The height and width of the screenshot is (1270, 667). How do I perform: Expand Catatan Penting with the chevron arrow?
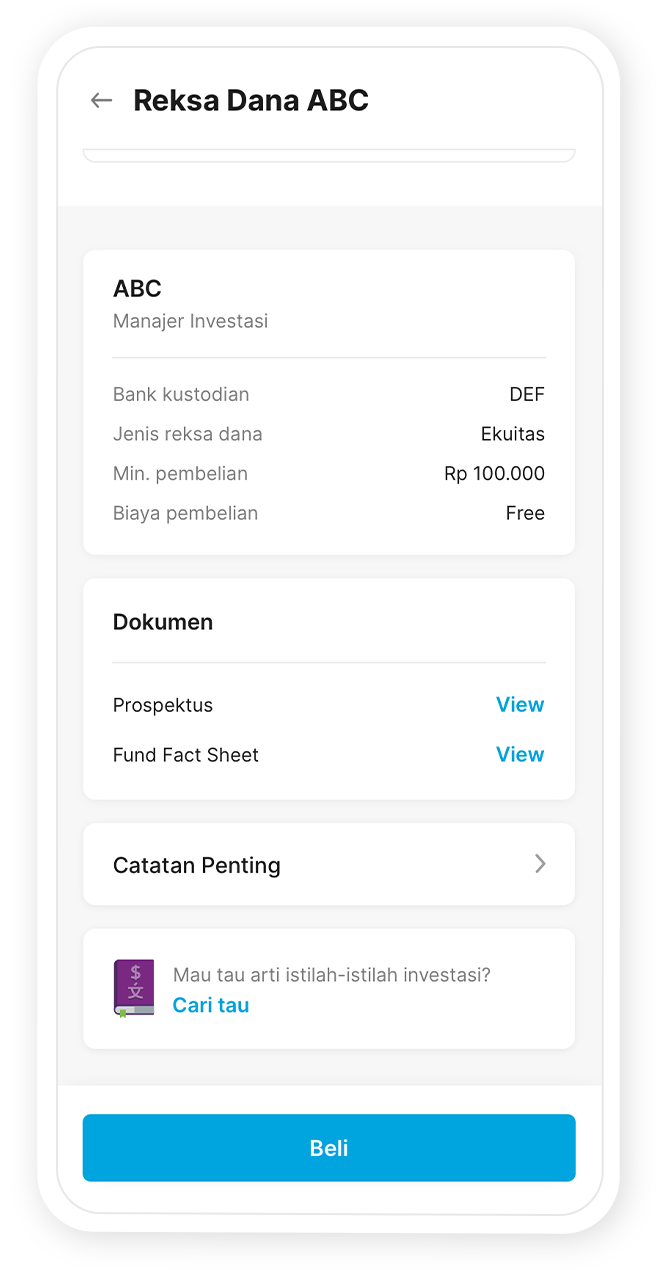click(540, 864)
